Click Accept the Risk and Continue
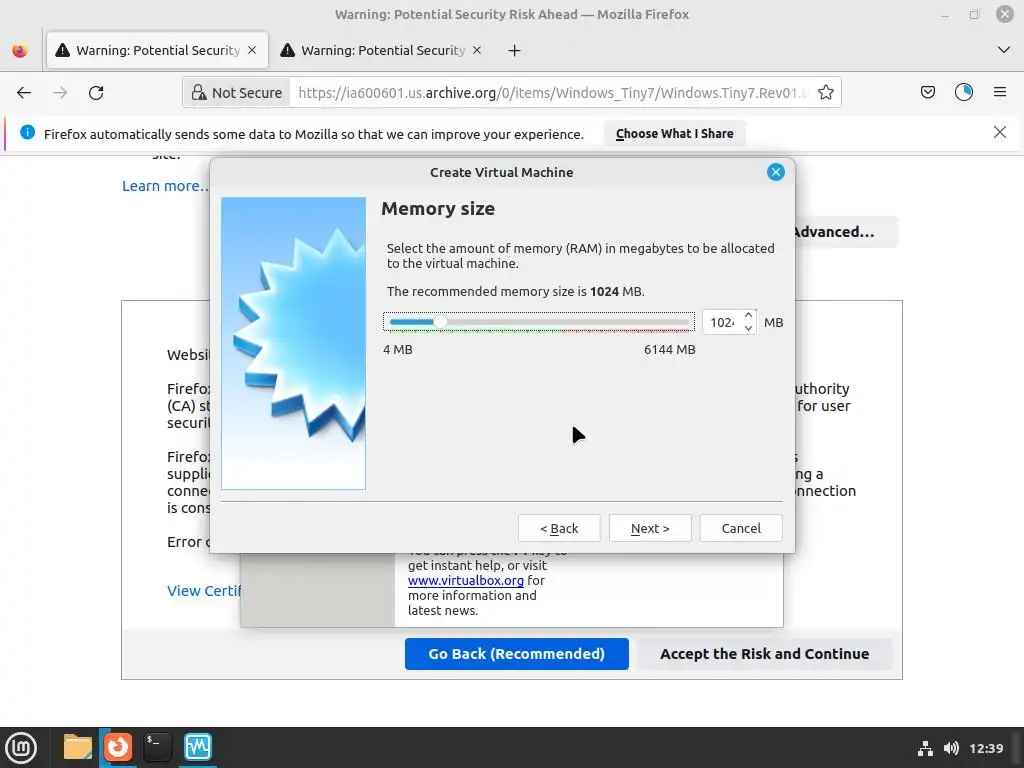The image size is (1024, 768). click(x=764, y=654)
